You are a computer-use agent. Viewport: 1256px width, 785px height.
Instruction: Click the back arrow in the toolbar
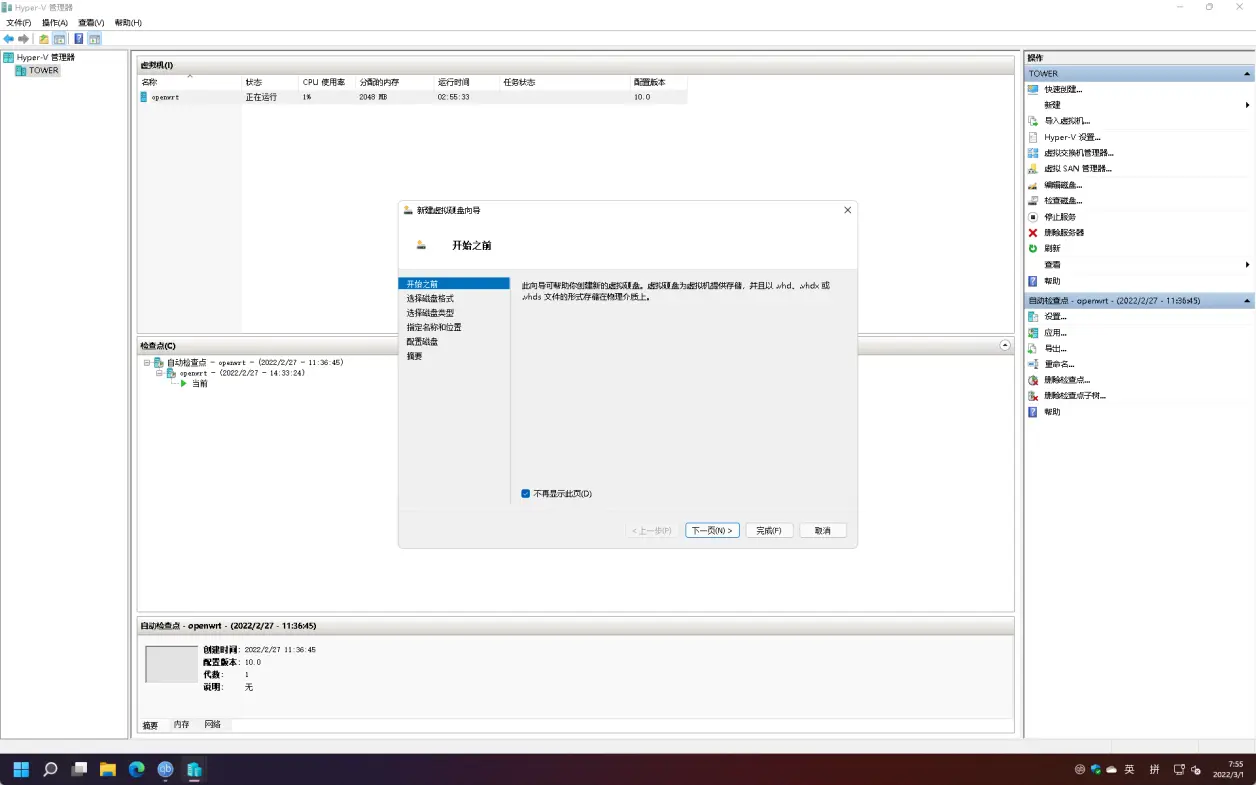point(9,39)
